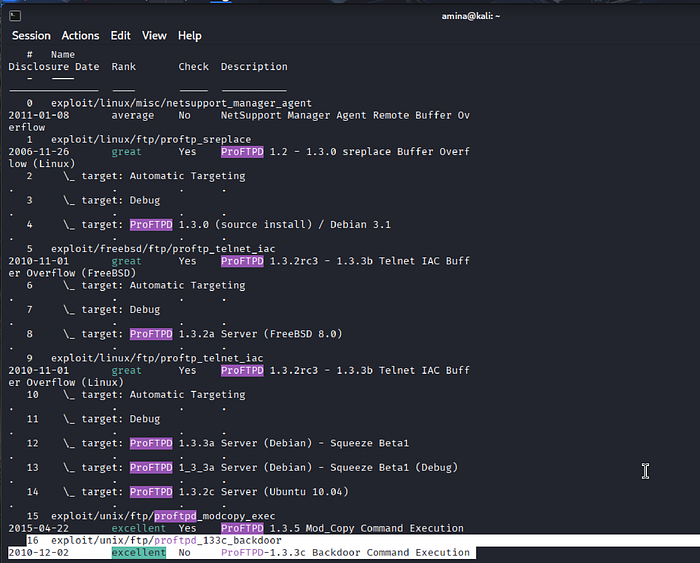Click the date 2010-12-02
The width and height of the screenshot is (700, 563).
39,552
